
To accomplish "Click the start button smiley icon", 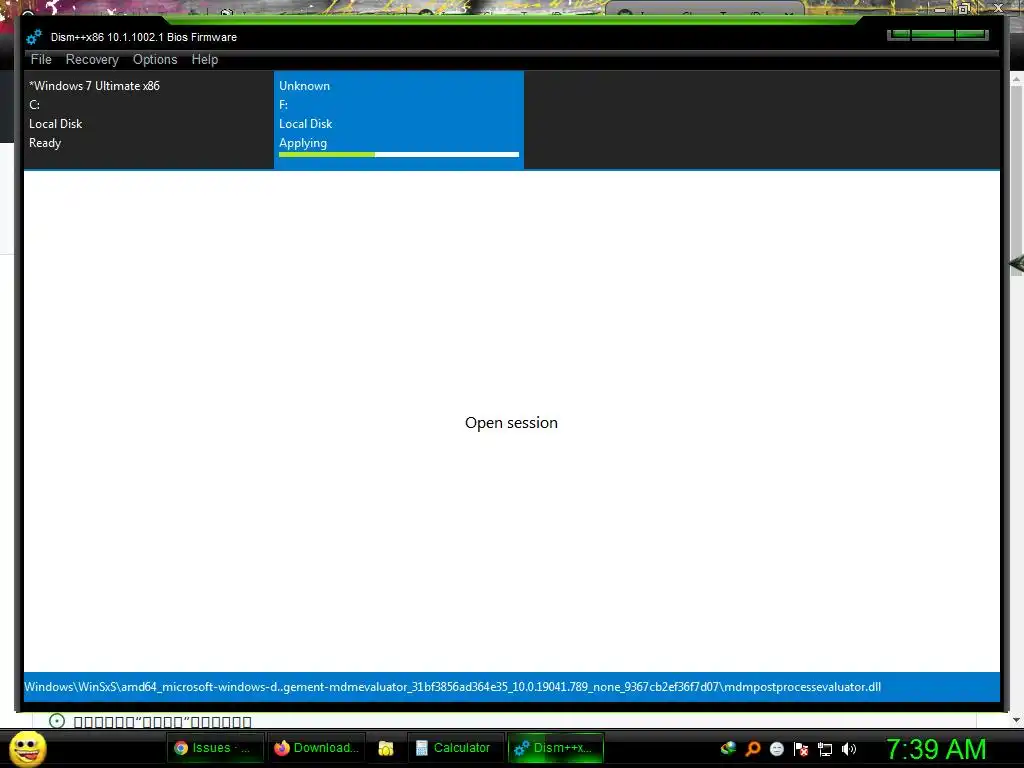I will [x=27, y=748].
